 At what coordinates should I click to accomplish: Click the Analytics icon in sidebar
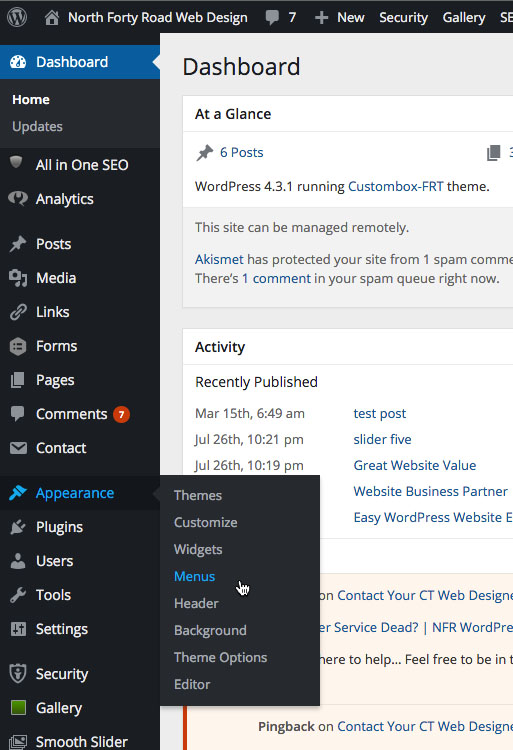pos(18,199)
